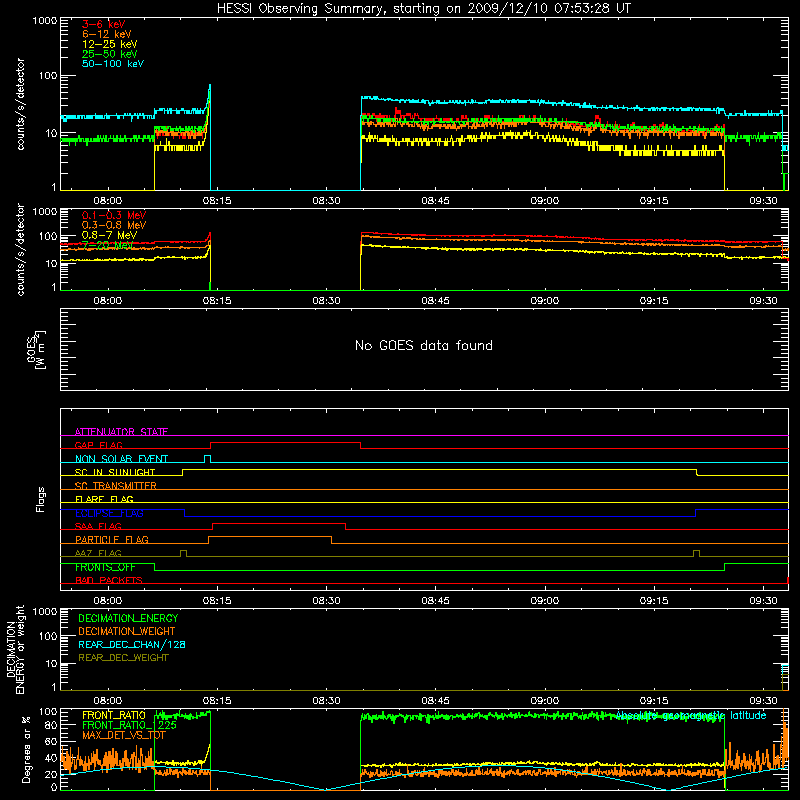
Task: Click counts/s/detector axis title of MeV panel
Action: 20,249
